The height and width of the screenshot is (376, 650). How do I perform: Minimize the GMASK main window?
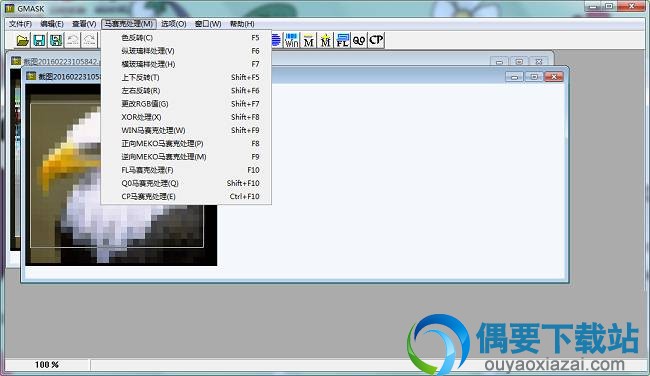593,6
